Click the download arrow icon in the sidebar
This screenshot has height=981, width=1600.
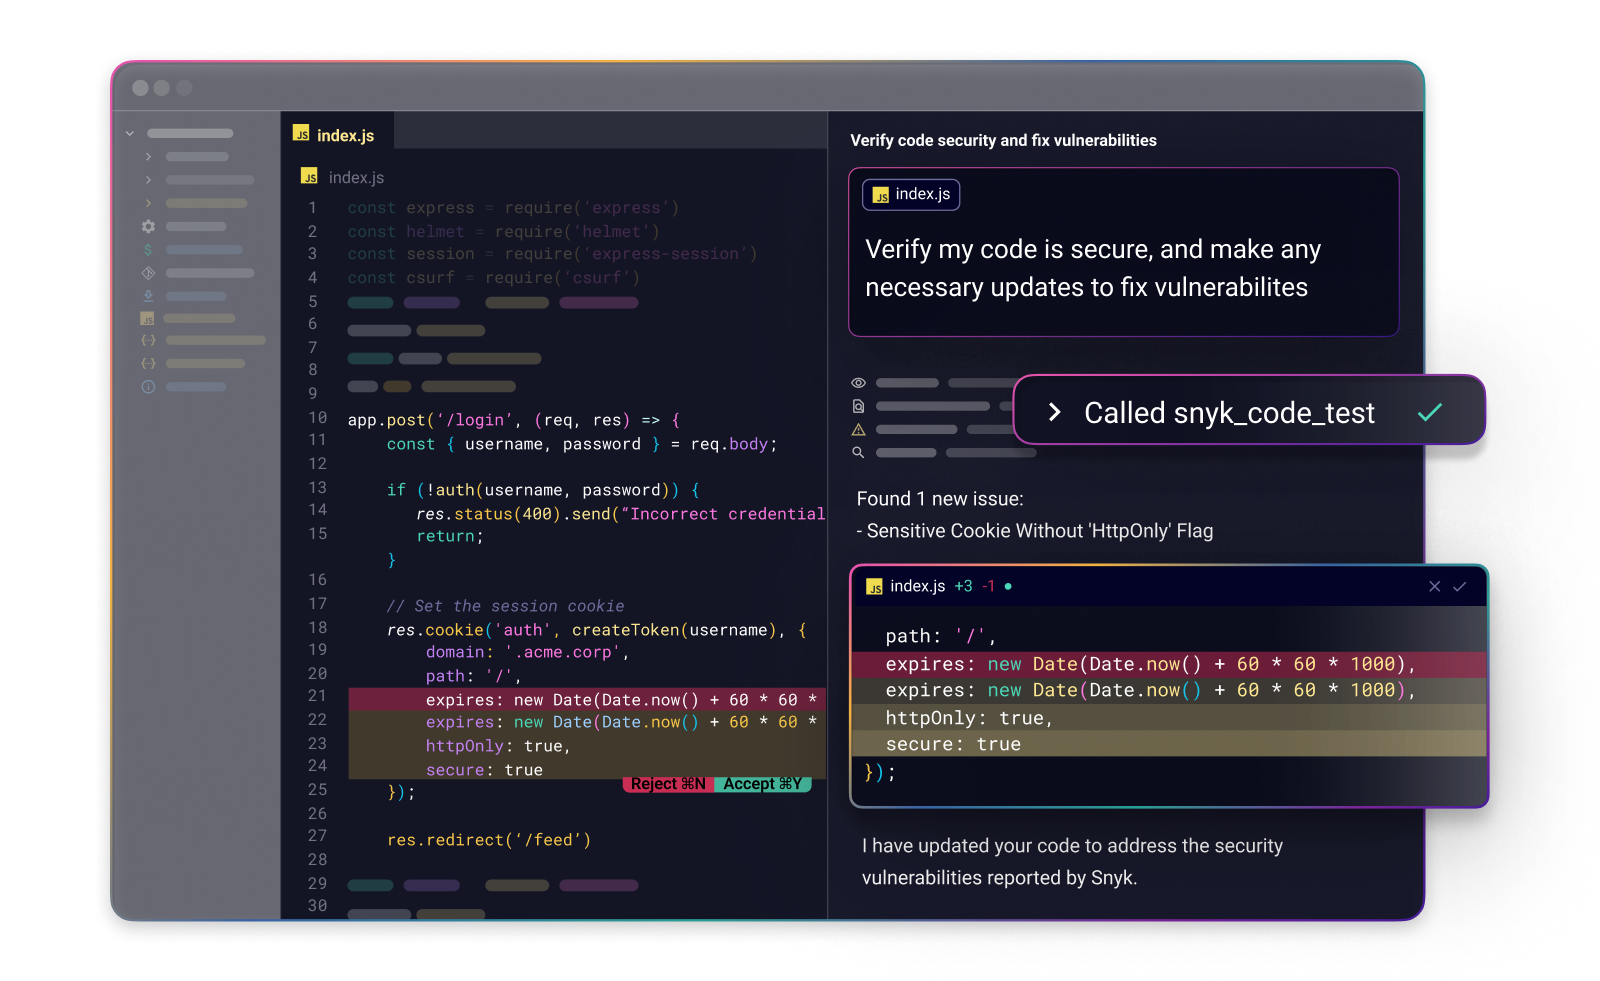pos(147,295)
